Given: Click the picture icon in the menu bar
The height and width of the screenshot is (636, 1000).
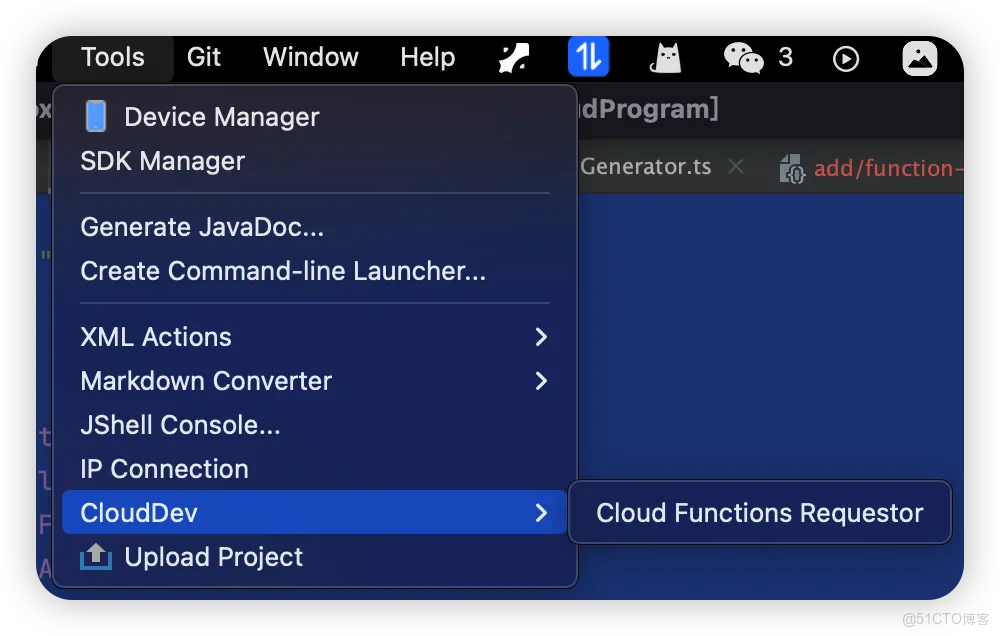Looking at the screenshot, I should [920, 58].
